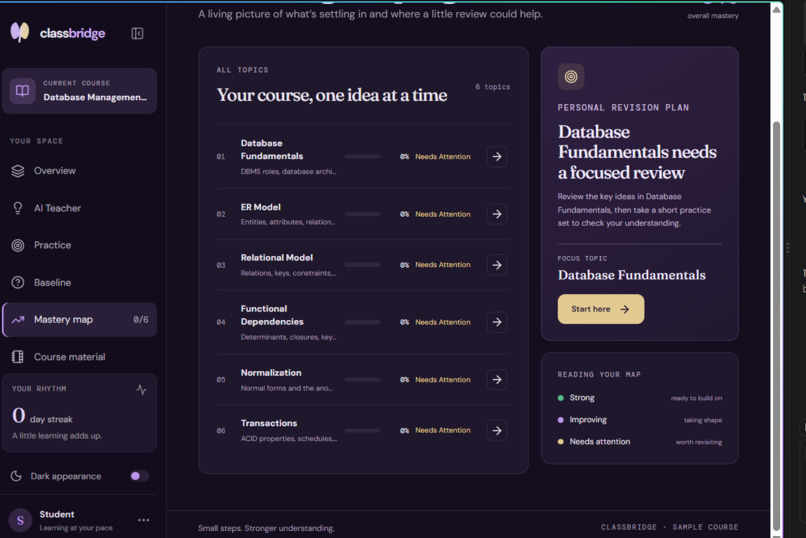Open ER Model via arrow button
The height and width of the screenshot is (538, 806).
[497, 214]
